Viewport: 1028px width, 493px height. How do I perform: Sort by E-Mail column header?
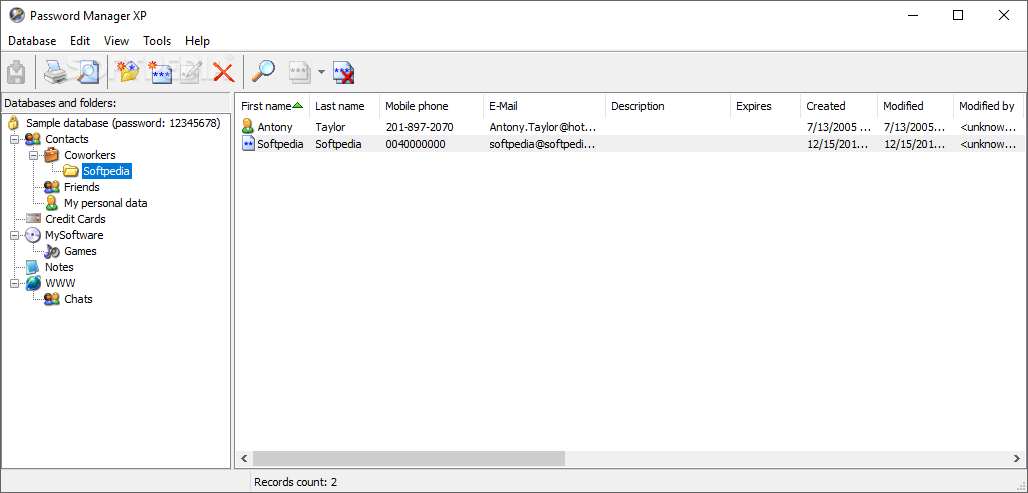click(x=544, y=106)
